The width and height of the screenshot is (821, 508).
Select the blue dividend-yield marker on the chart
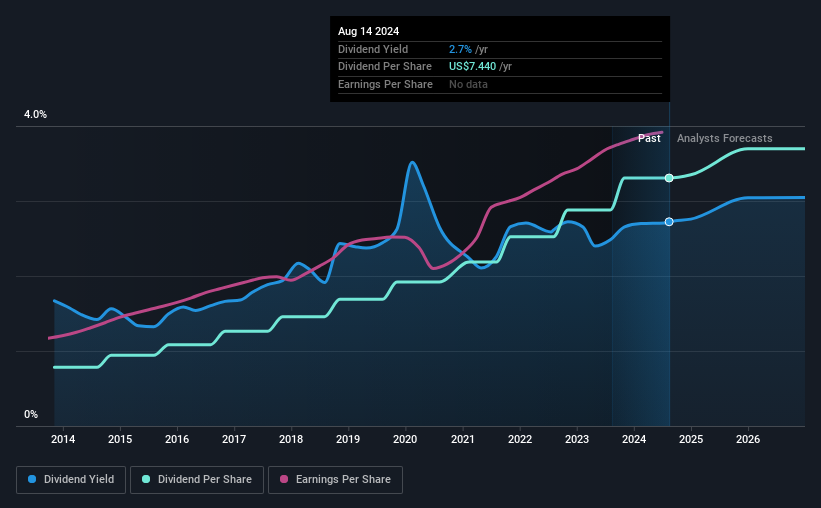click(x=669, y=222)
